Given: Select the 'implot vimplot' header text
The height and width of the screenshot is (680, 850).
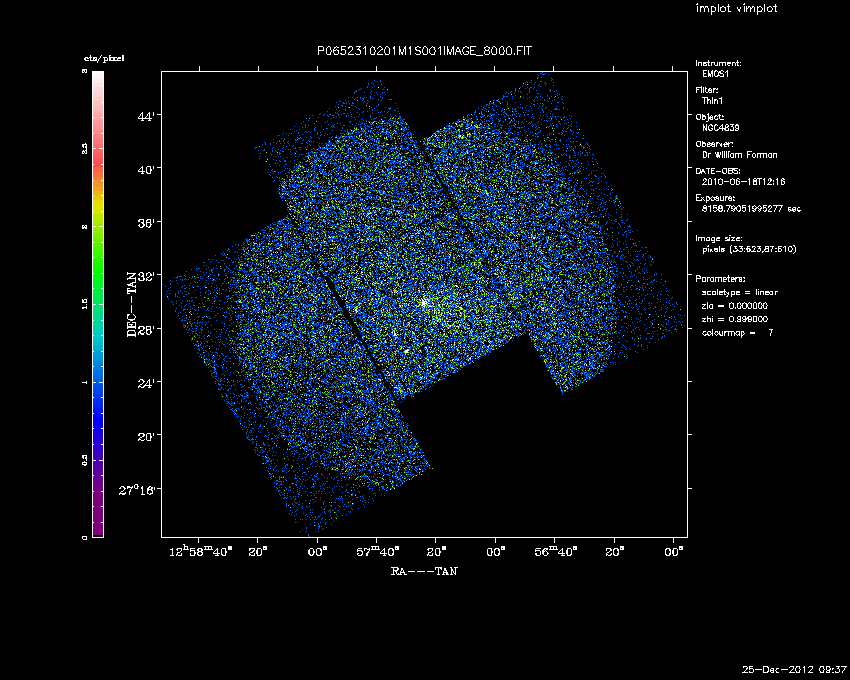Looking at the screenshot, I should (x=736, y=9).
